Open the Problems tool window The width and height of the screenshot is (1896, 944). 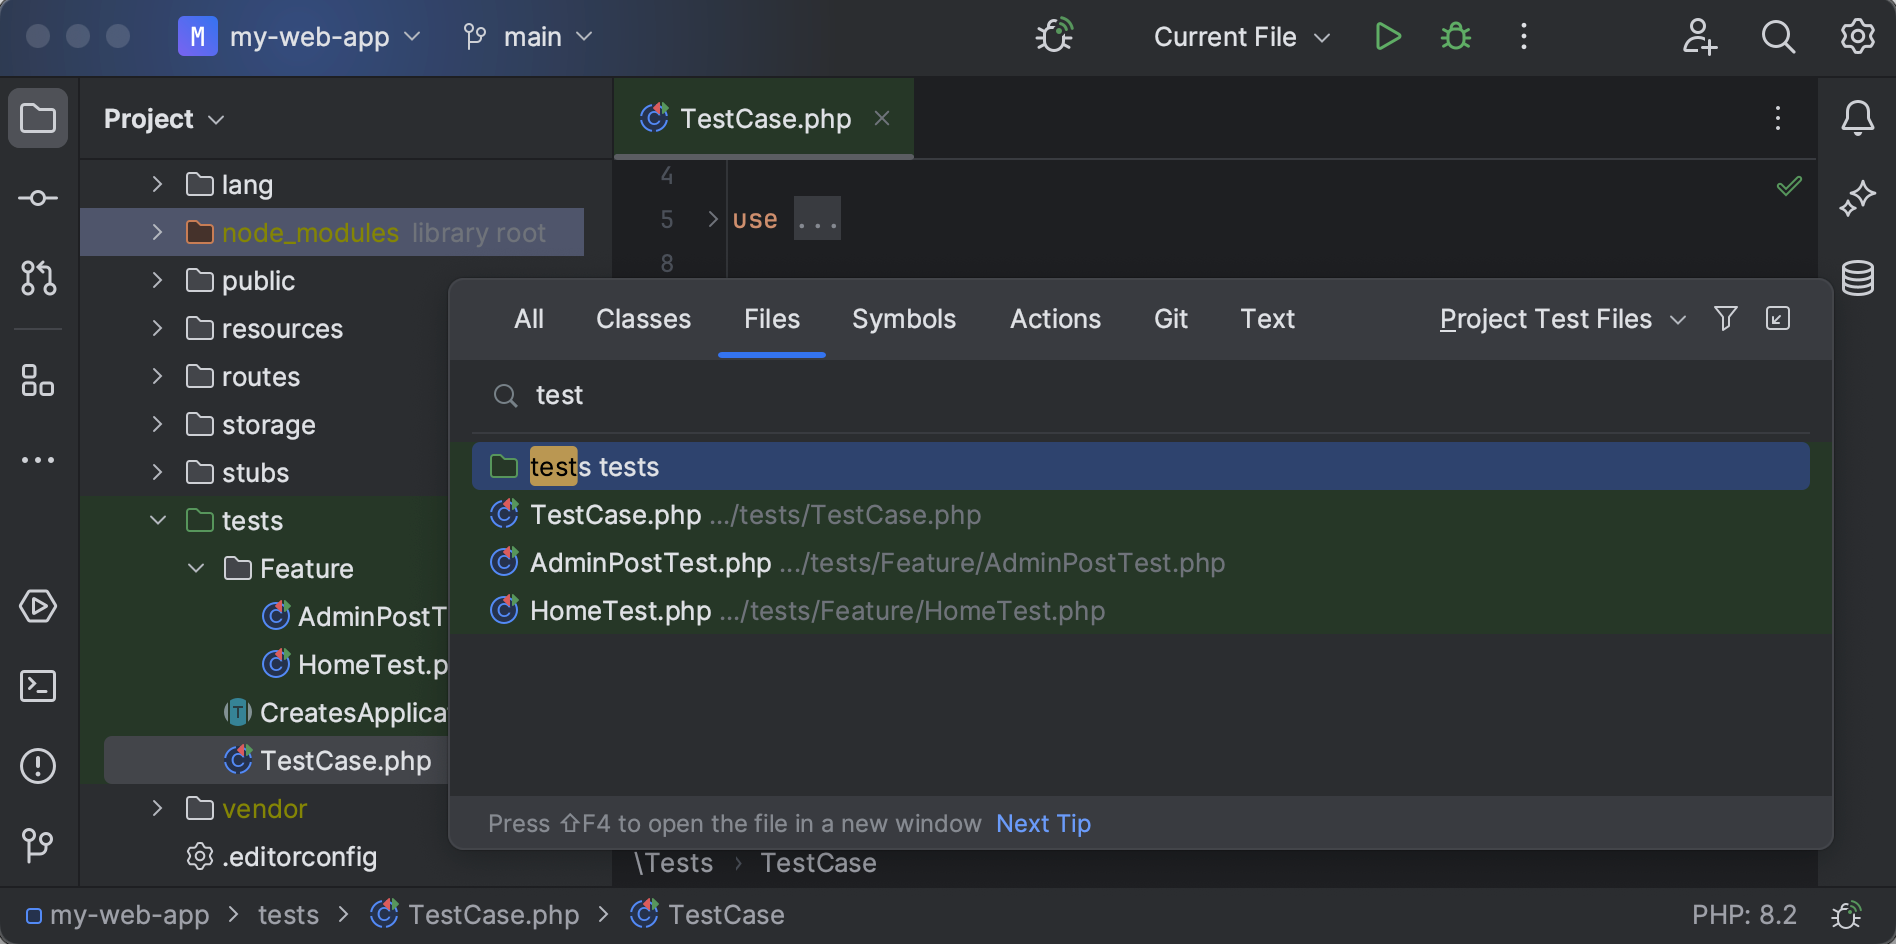click(37, 765)
